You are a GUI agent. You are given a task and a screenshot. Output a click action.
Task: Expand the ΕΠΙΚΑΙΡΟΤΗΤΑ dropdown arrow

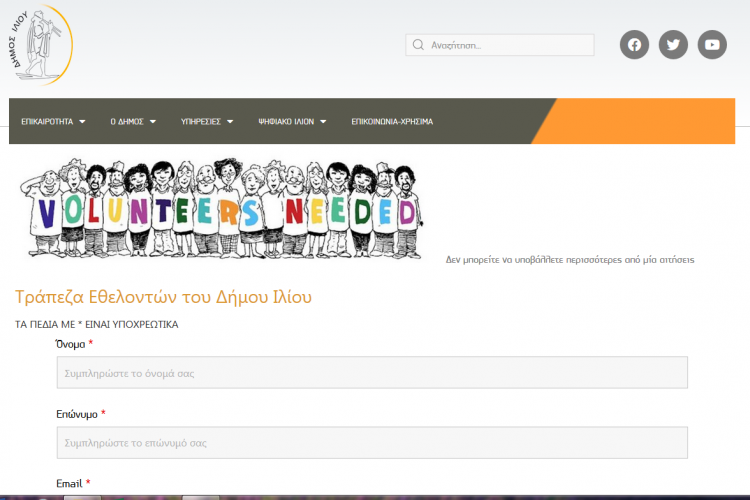(82, 122)
